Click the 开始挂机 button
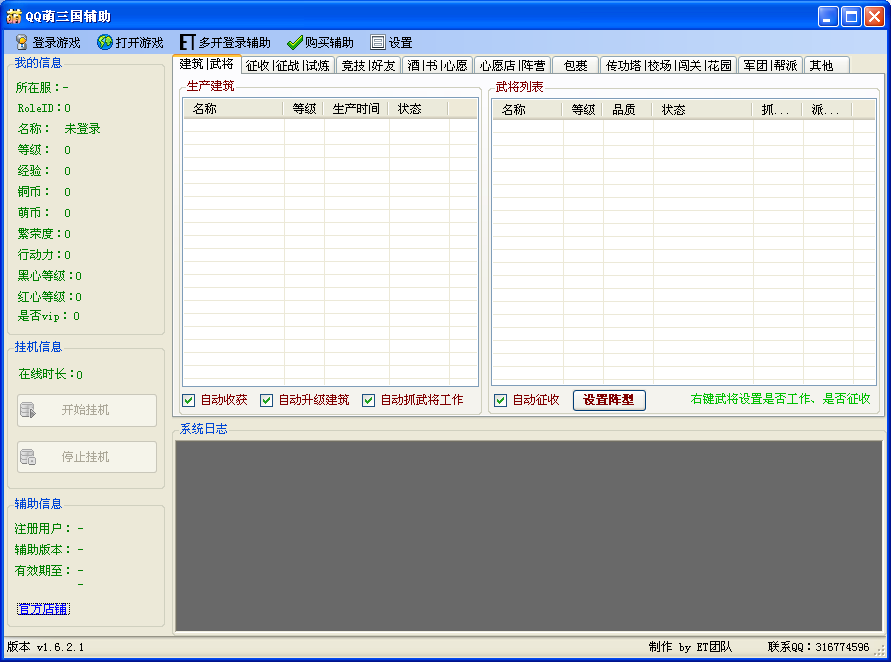Screen dimensions: 891x662 click(87, 410)
